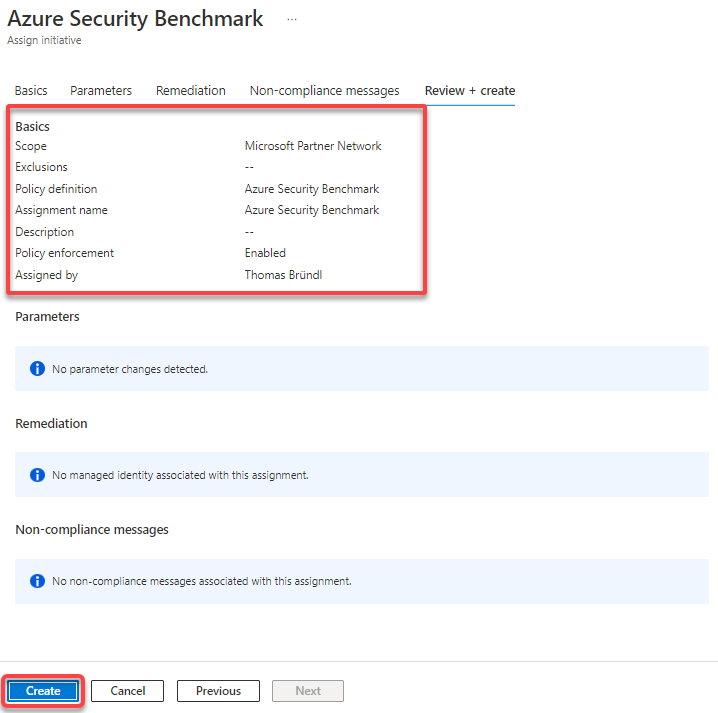Click the 'Exclusions' label
Screen dimensions: 718x713
[41, 167]
